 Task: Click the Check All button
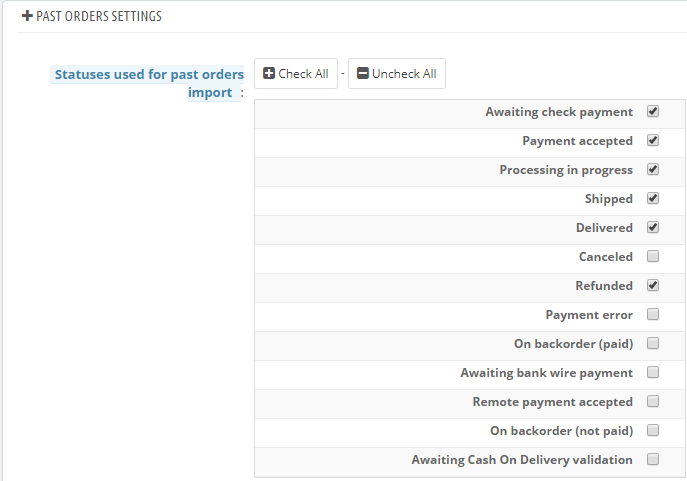click(x=296, y=74)
